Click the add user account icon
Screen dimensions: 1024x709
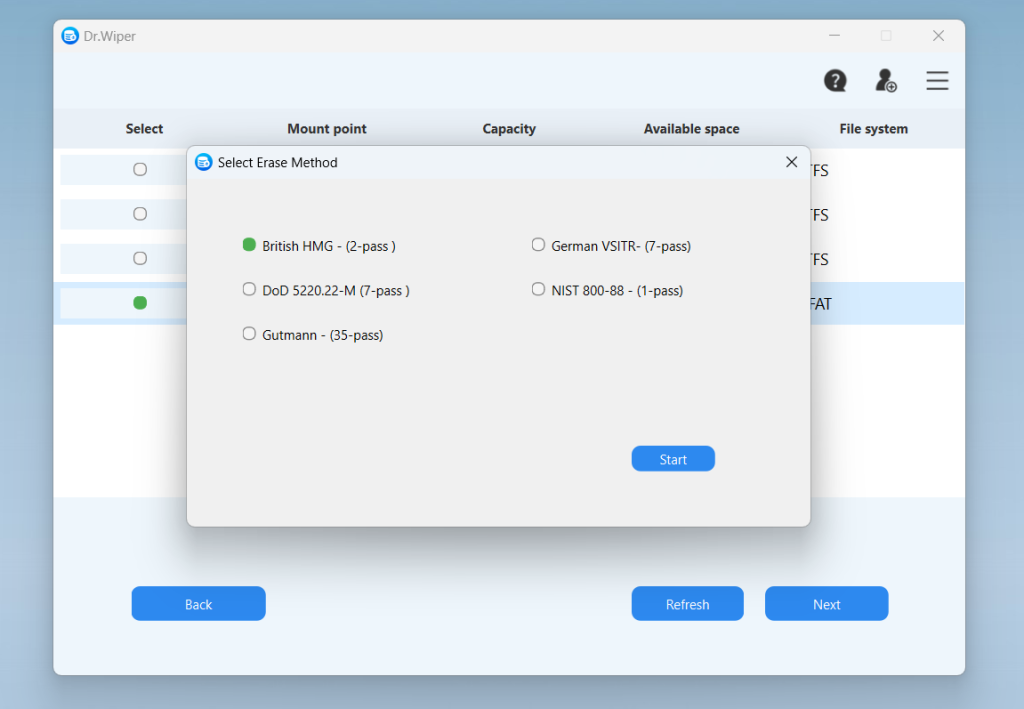pyautogui.click(x=886, y=81)
